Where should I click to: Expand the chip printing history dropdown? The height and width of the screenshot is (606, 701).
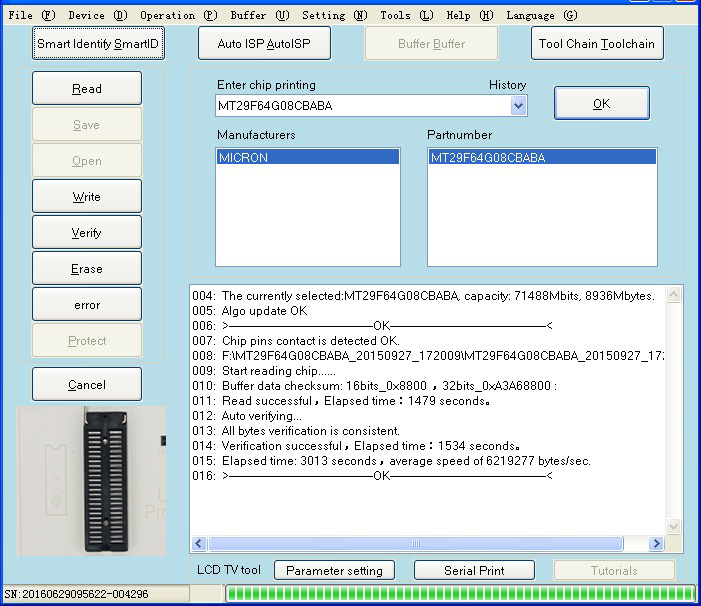[518, 106]
